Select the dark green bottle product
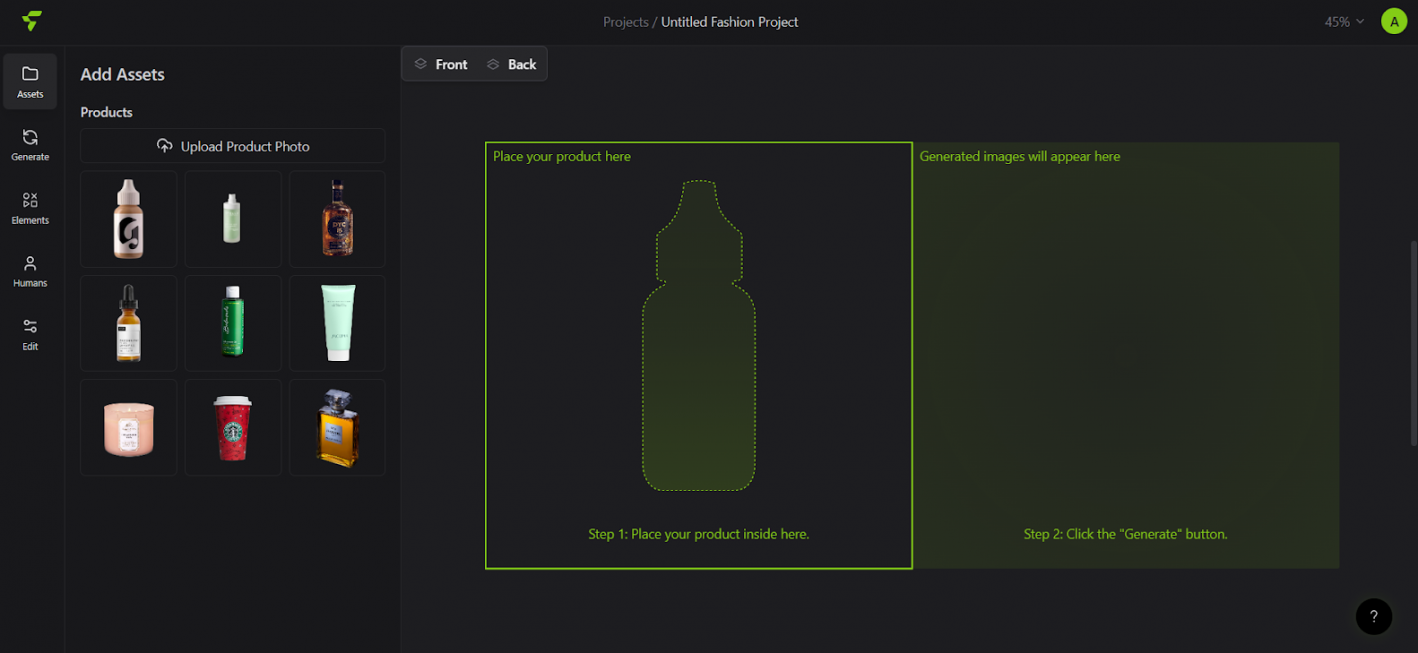1418x653 pixels. pos(233,323)
